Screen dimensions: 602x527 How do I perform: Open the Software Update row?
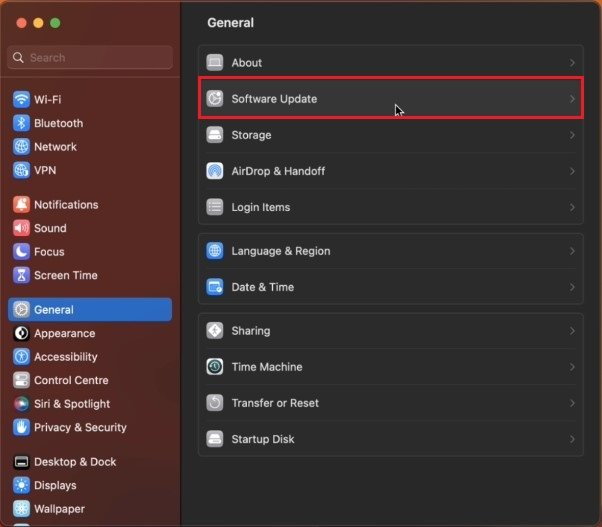(x=390, y=99)
